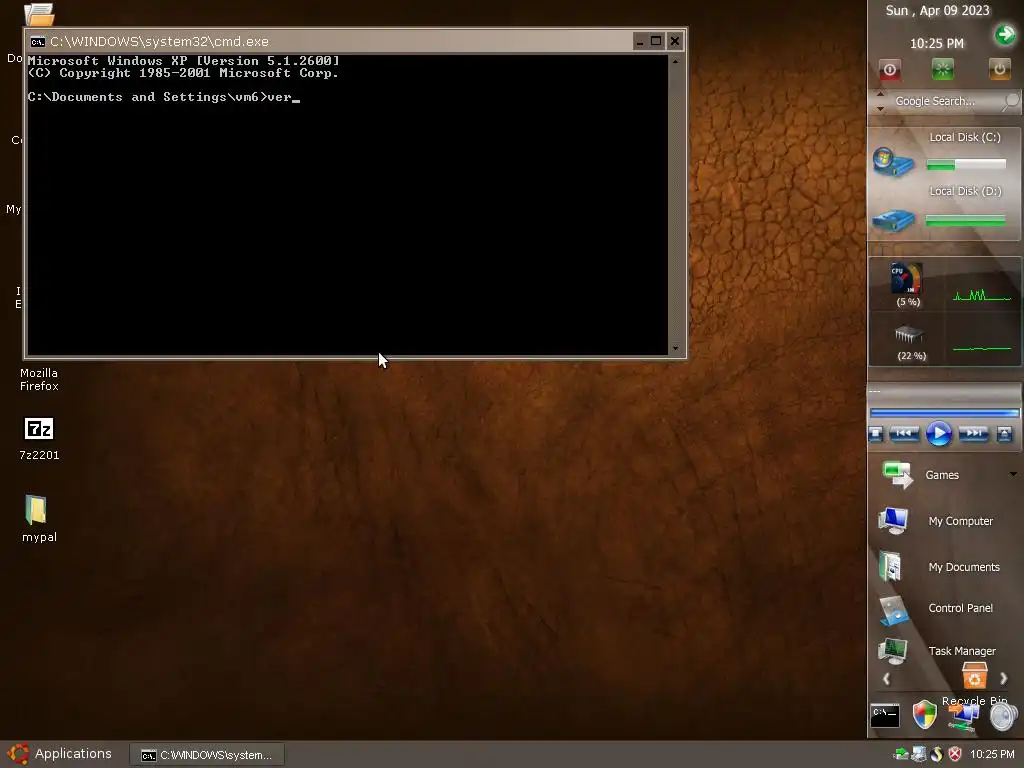Click the magnifying glass search icon
Viewport: 1024px width, 768px height.
tap(1010, 101)
